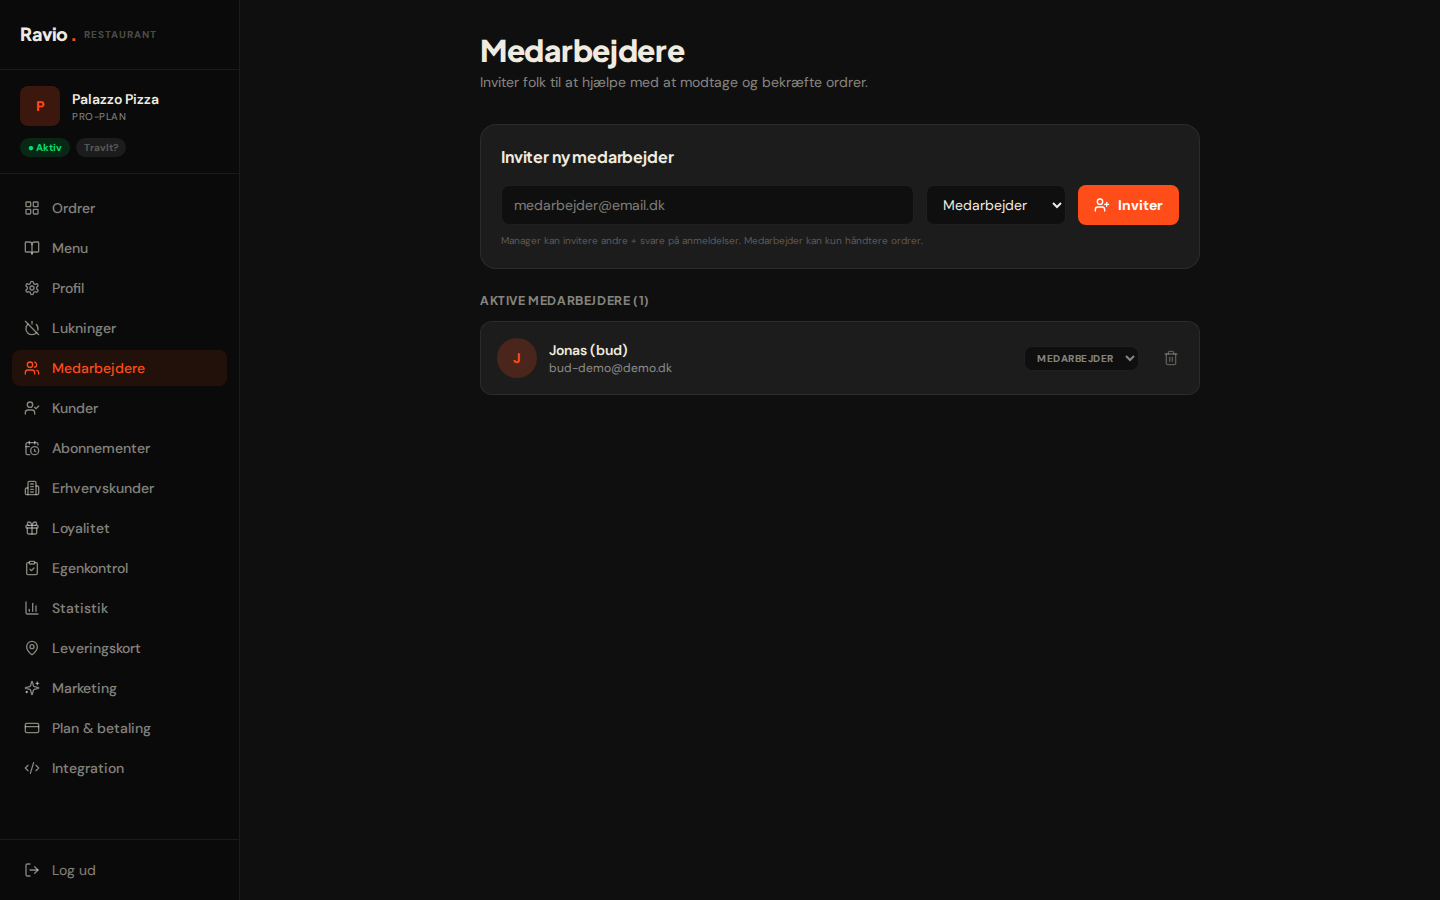Open Erhvervskunder section
Screen dimensions: 1440x900
click(119, 488)
